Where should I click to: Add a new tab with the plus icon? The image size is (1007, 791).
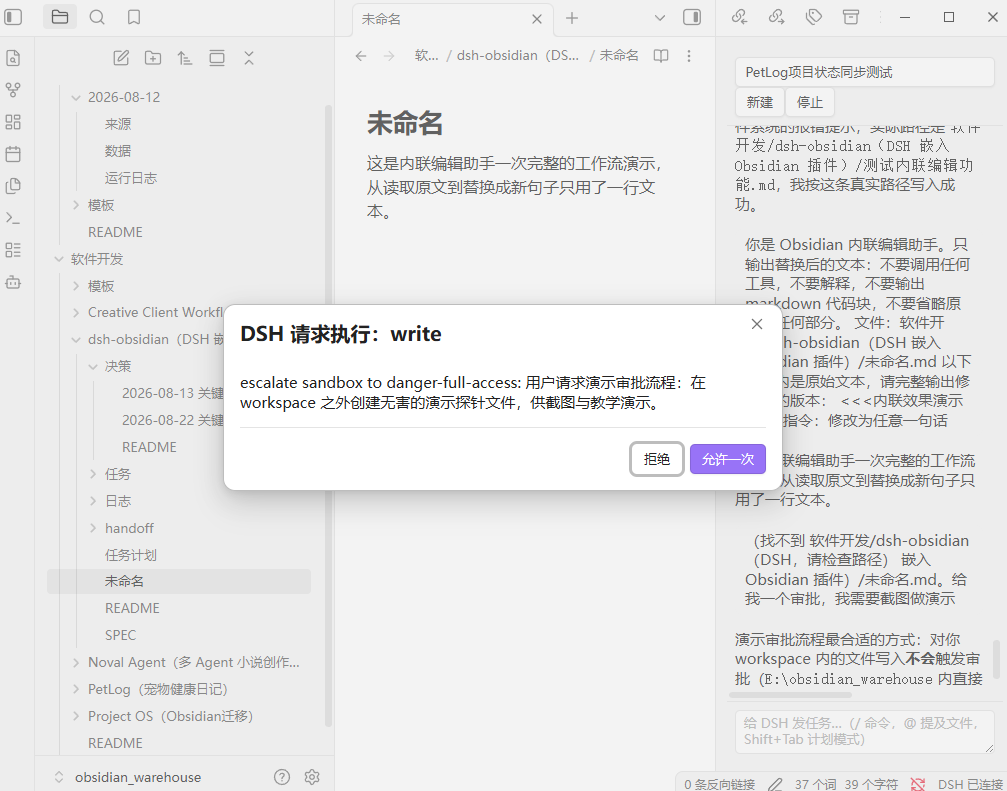coord(572,18)
